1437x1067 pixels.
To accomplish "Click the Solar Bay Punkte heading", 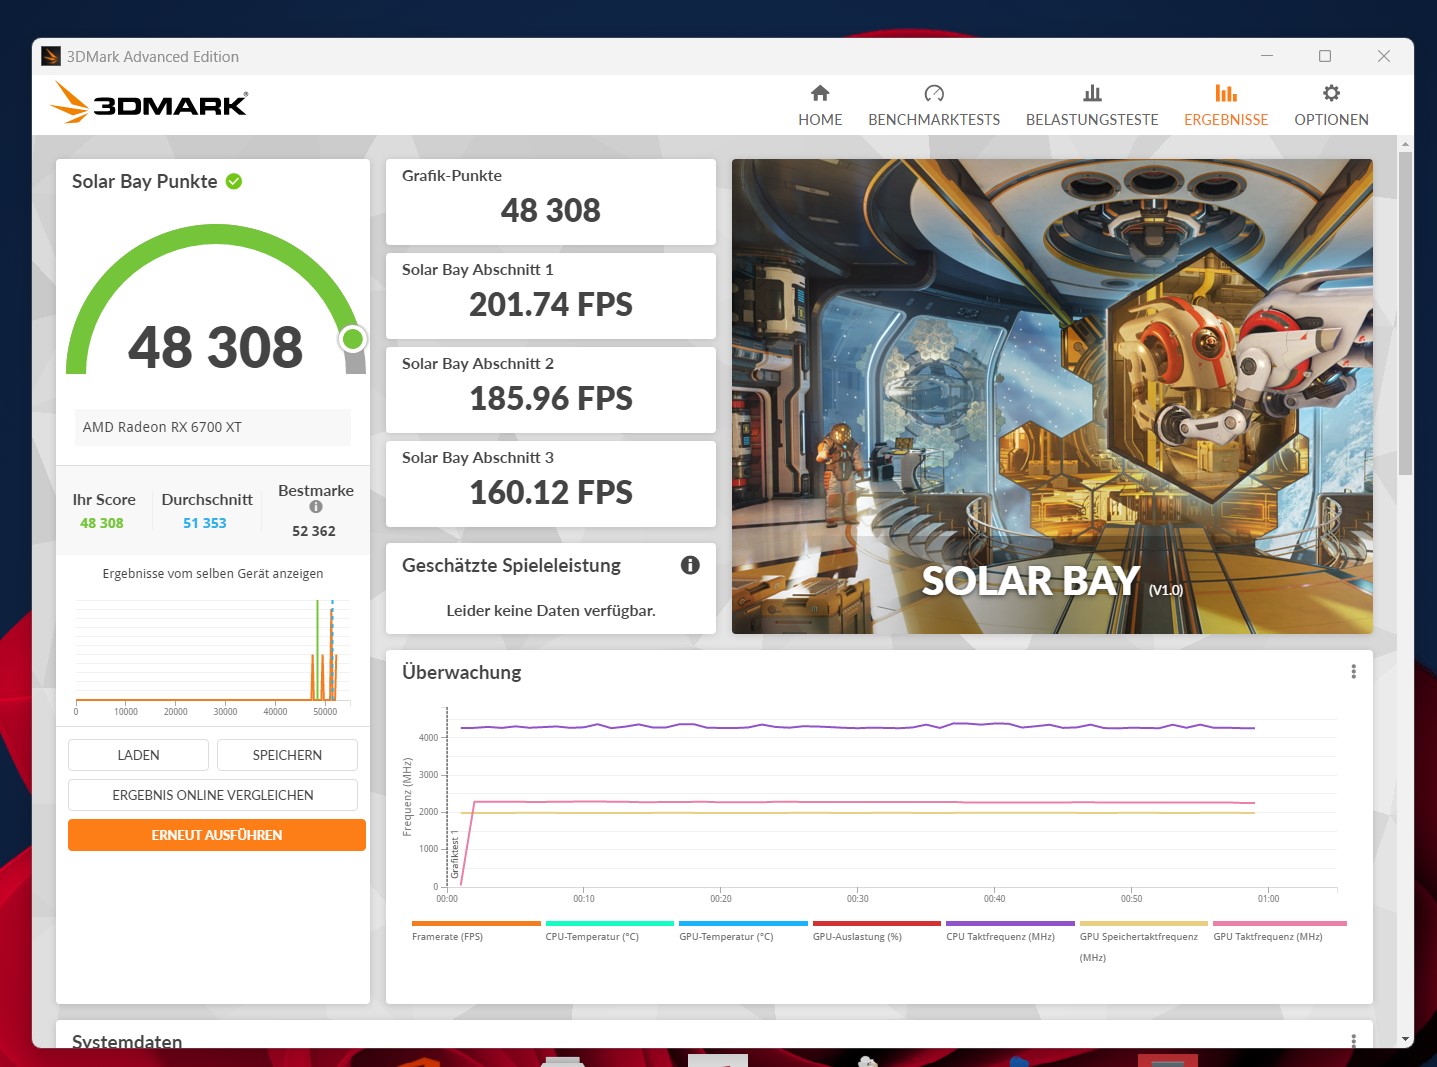I will click(145, 181).
